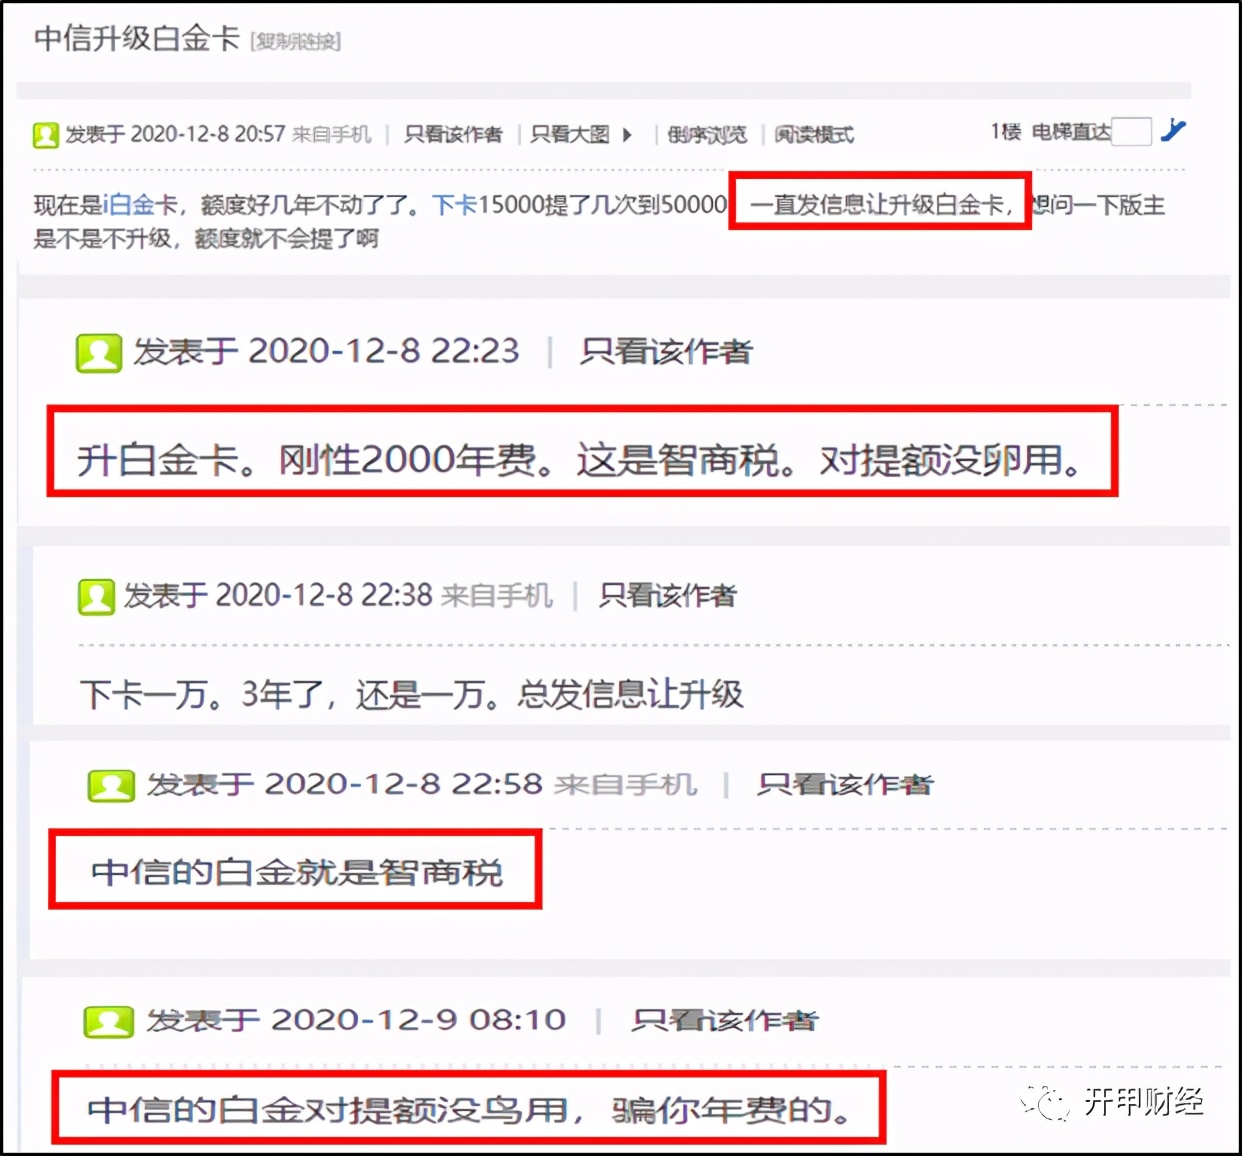Select 只看该作者 on the 08:10 reply
This screenshot has height=1156, width=1242.
(x=723, y=1021)
